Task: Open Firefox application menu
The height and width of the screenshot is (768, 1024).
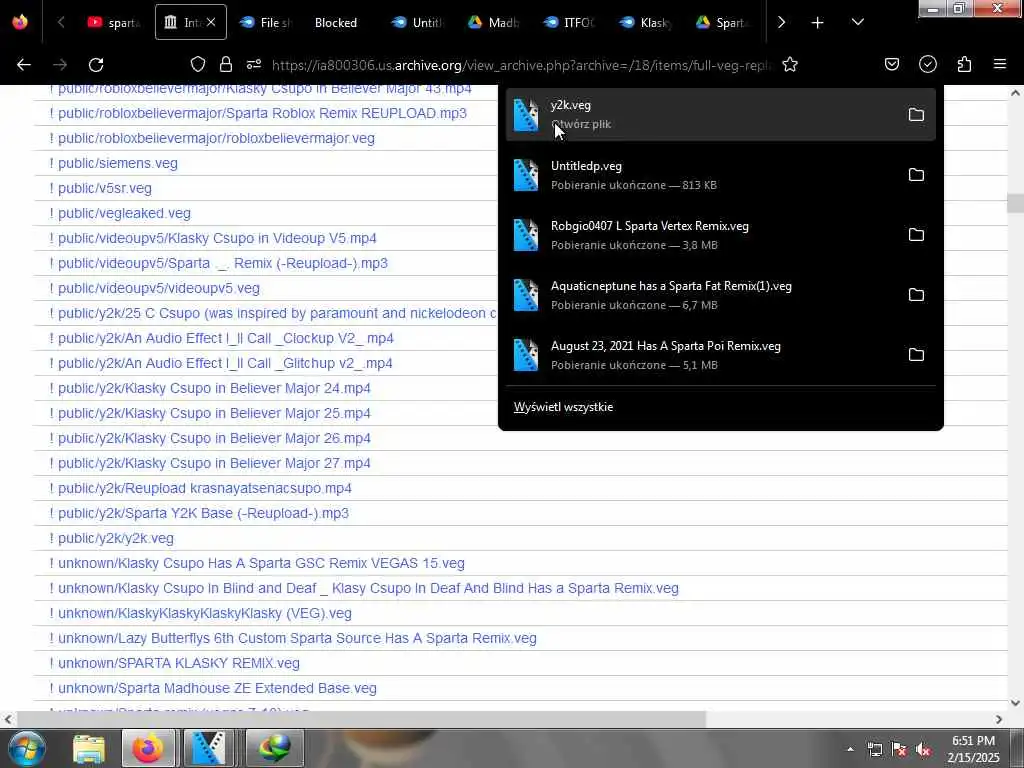Action: (x=1000, y=64)
